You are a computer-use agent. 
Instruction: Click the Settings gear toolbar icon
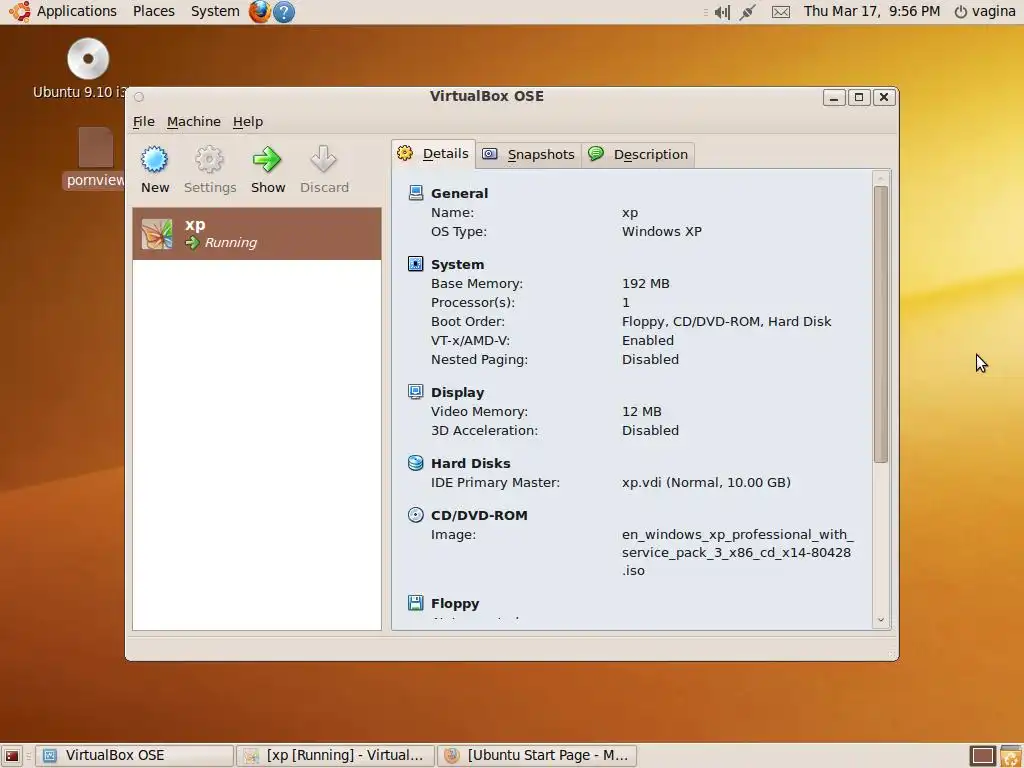click(210, 159)
